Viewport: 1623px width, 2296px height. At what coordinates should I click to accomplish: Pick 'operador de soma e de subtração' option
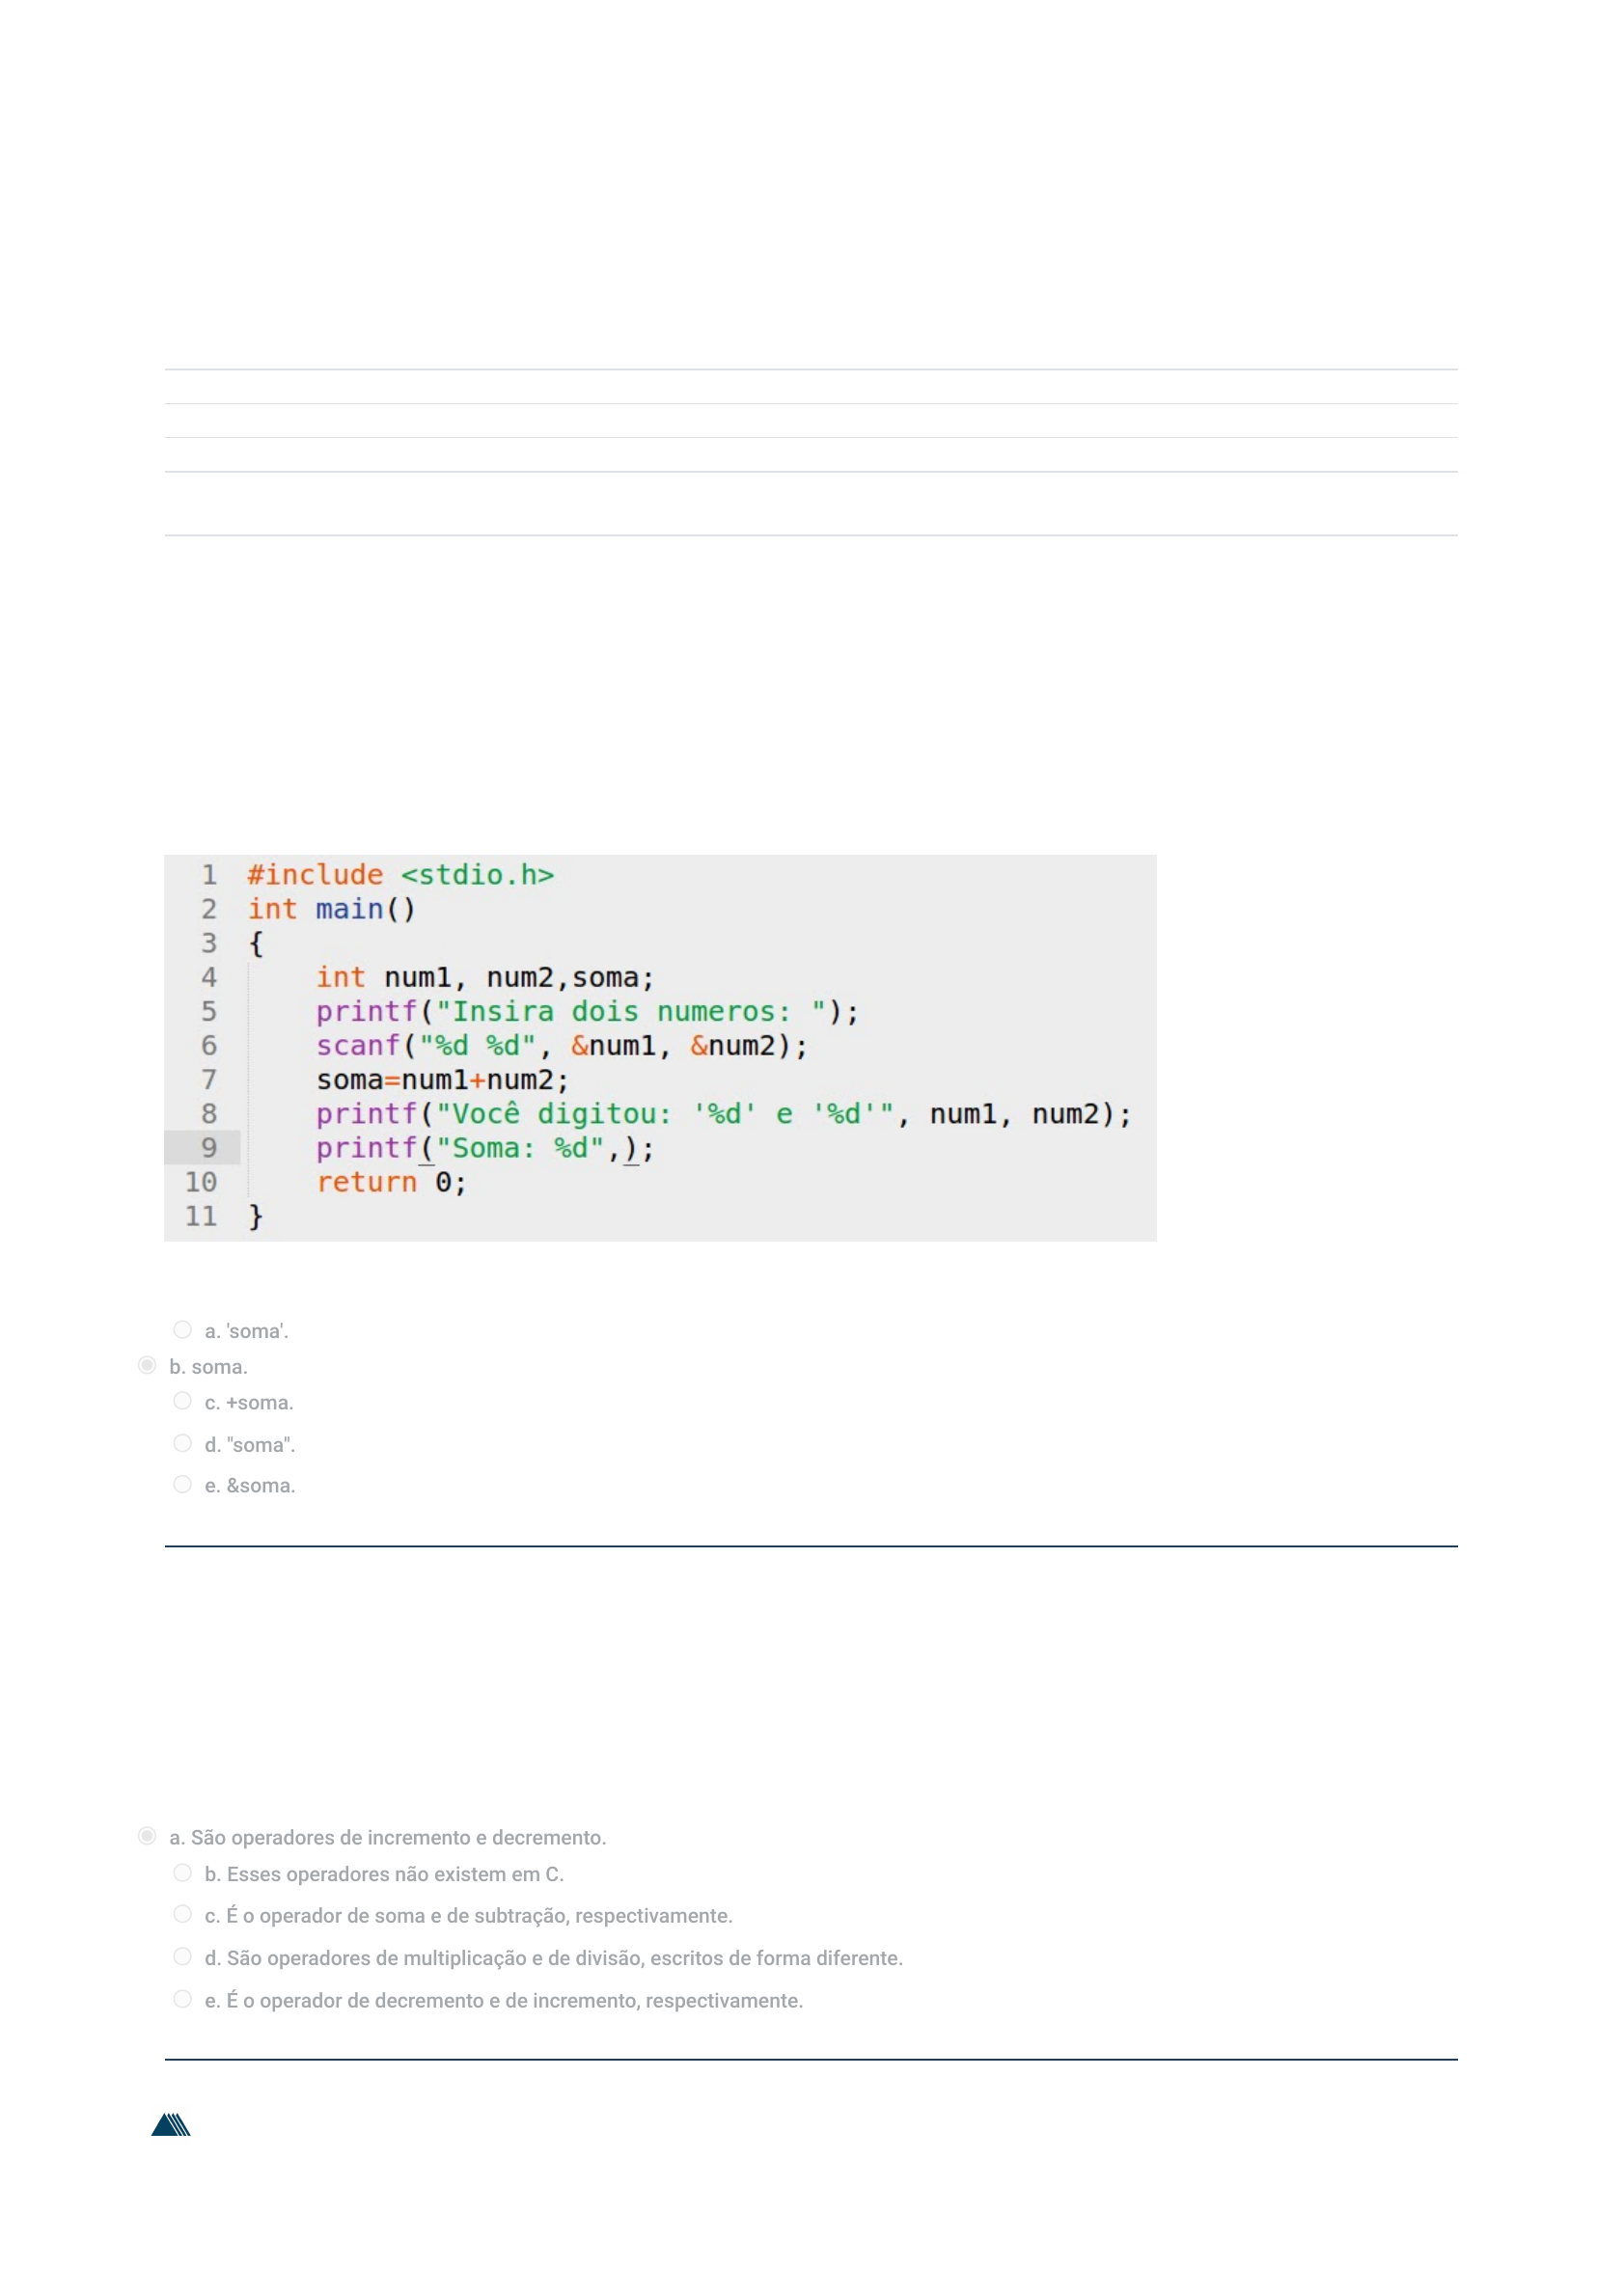pos(182,1914)
